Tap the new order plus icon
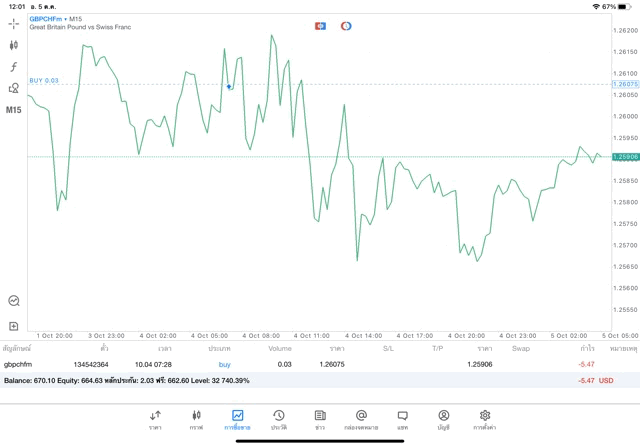The image size is (640, 447). click(x=14, y=326)
